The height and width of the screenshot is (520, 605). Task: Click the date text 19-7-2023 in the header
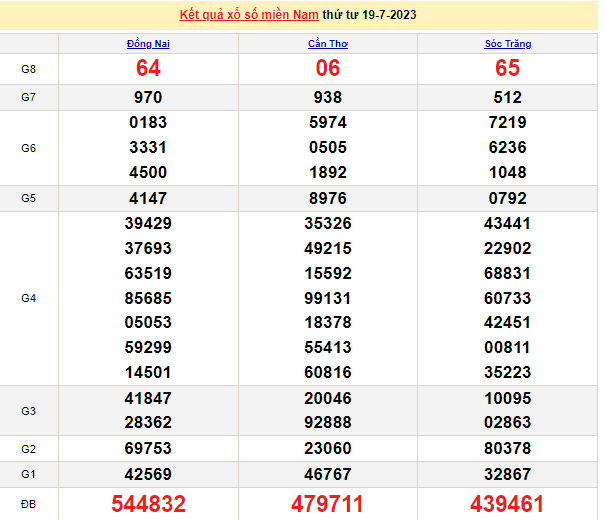tap(393, 15)
